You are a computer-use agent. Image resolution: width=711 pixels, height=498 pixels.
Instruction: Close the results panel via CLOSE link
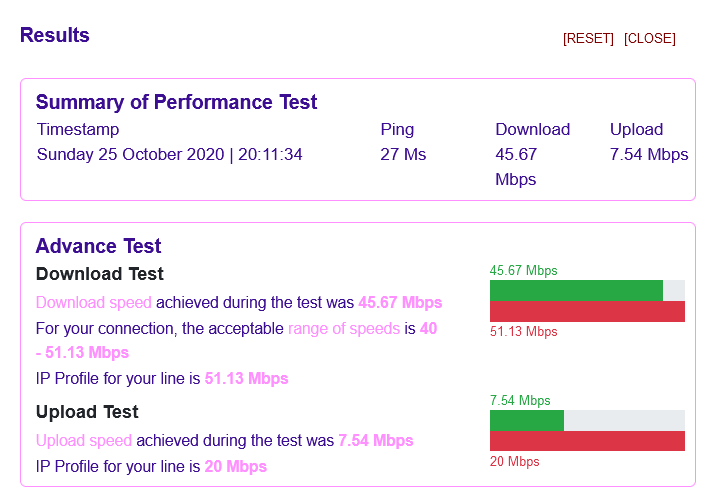pos(650,39)
